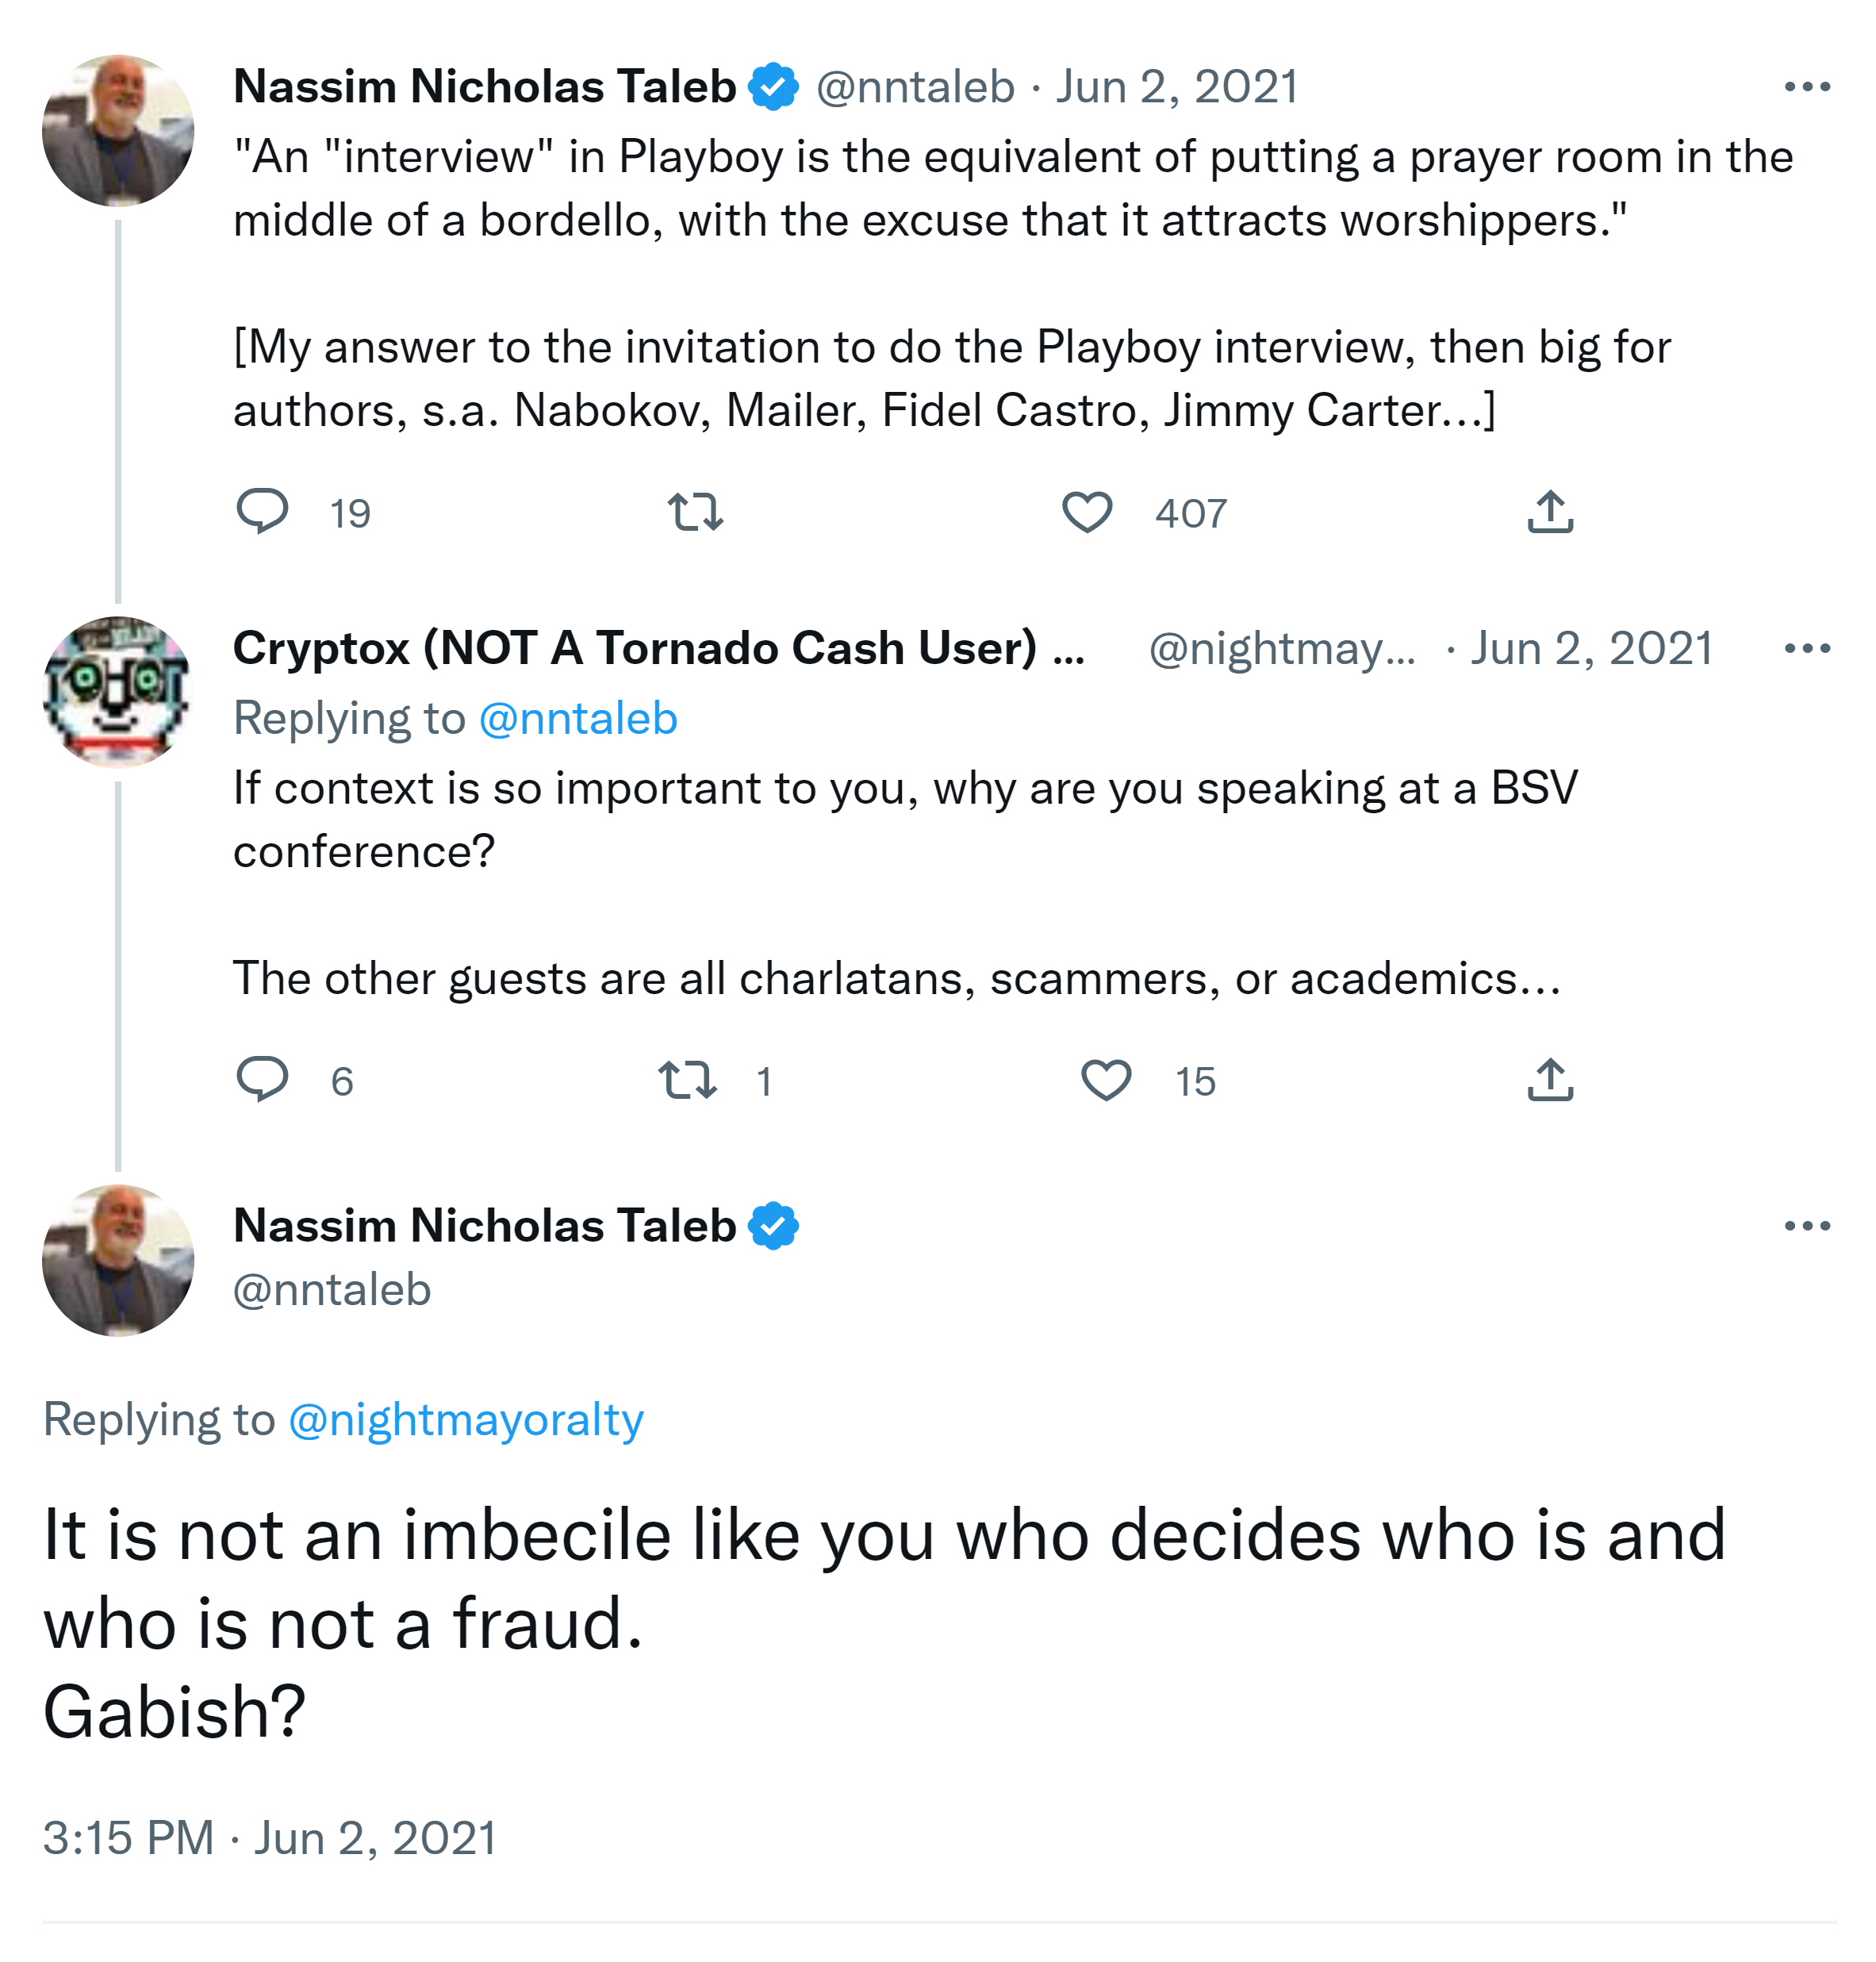Share Cryptox's BSV conference tweet
Image resolution: width=1876 pixels, height=1962 pixels.
coord(1550,1079)
